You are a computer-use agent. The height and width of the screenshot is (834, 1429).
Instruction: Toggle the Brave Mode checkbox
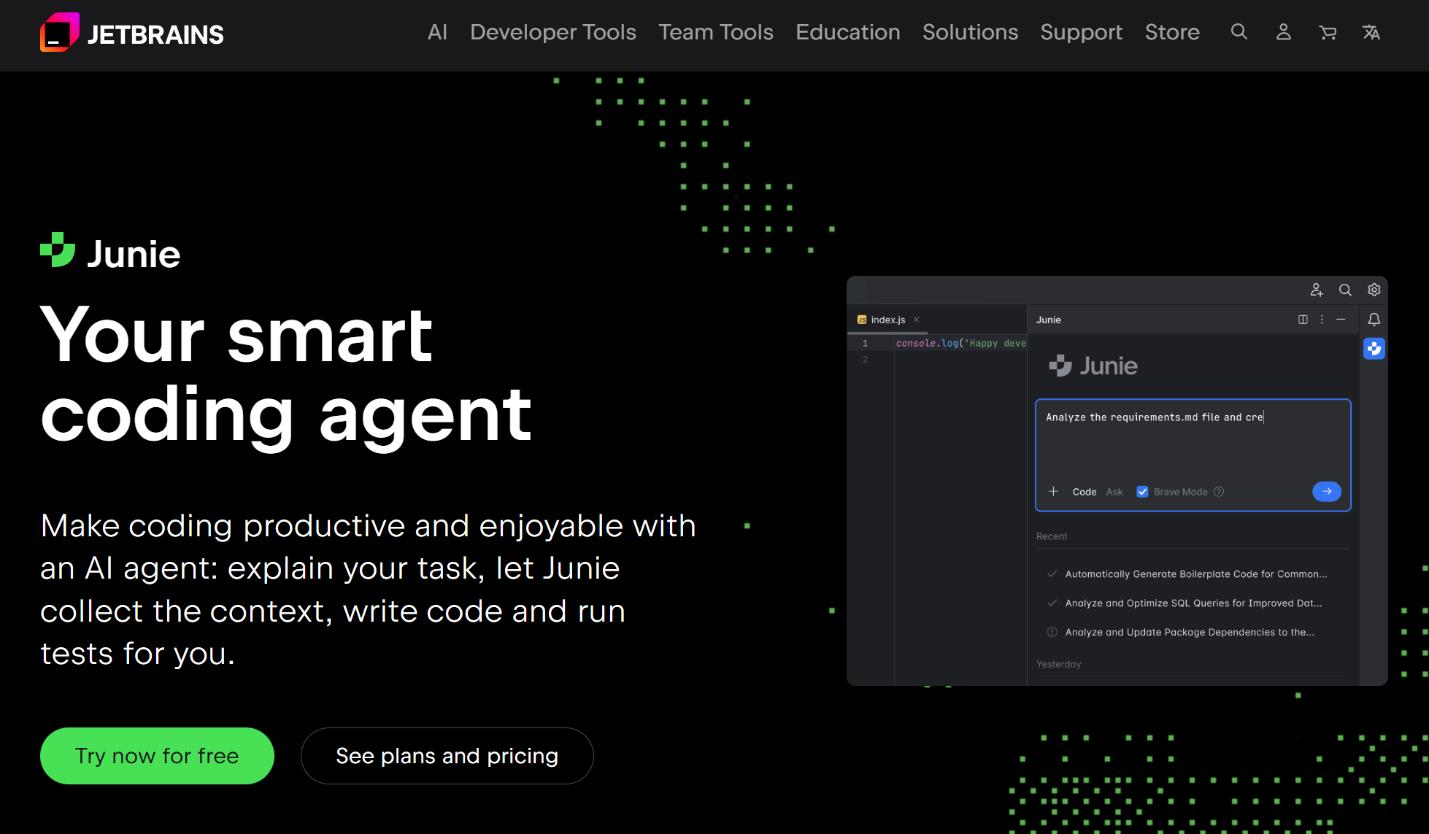pyautogui.click(x=1142, y=492)
